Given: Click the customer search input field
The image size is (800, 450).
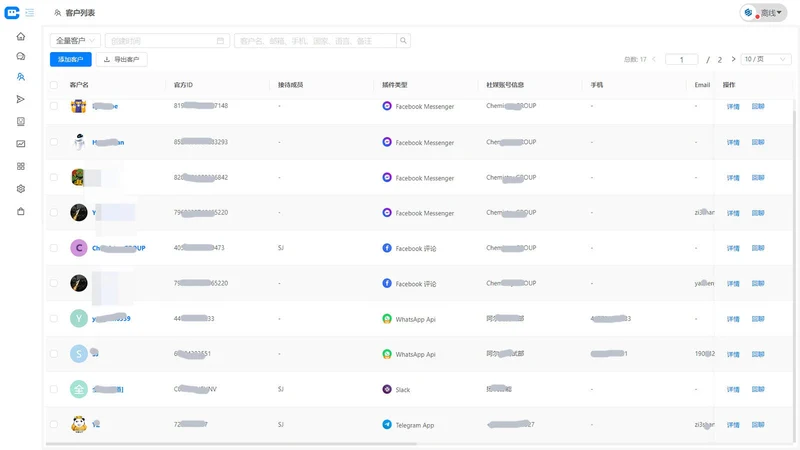Looking at the screenshot, I should pyautogui.click(x=315, y=41).
